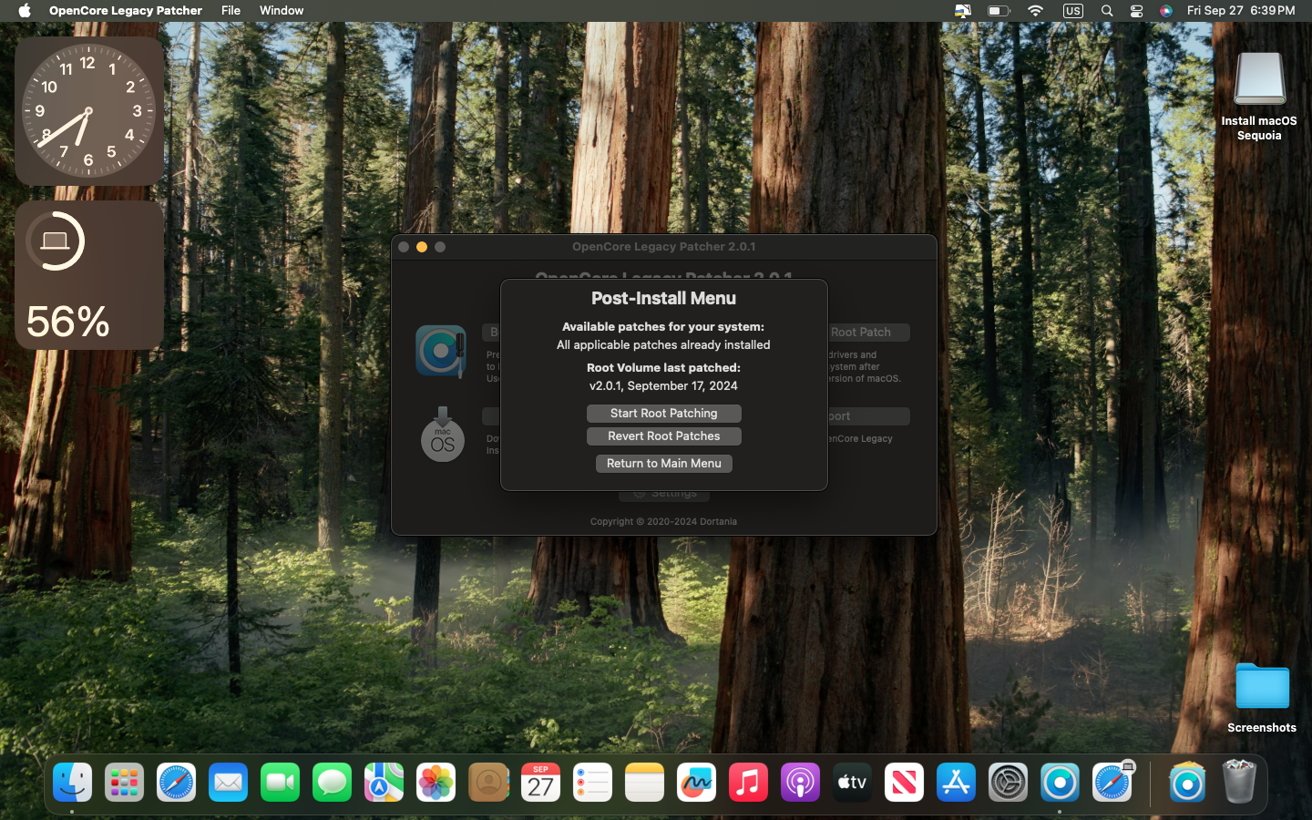Open Freeform from the Dock
Viewport: 1312px width, 820px height.
click(x=697, y=782)
